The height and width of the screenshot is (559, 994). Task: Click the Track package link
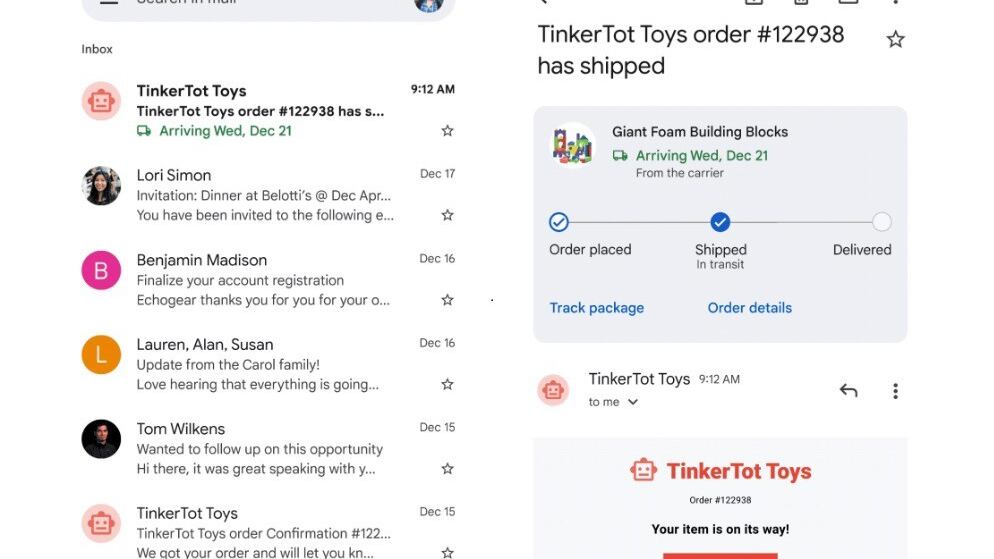[x=597, y=308]
